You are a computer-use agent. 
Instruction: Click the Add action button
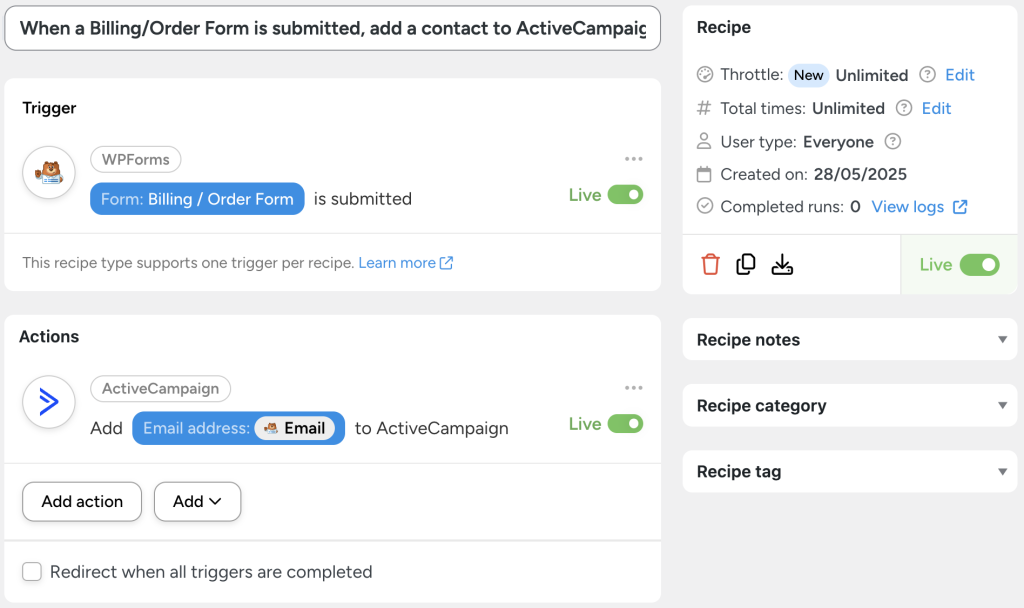(81, 501)
